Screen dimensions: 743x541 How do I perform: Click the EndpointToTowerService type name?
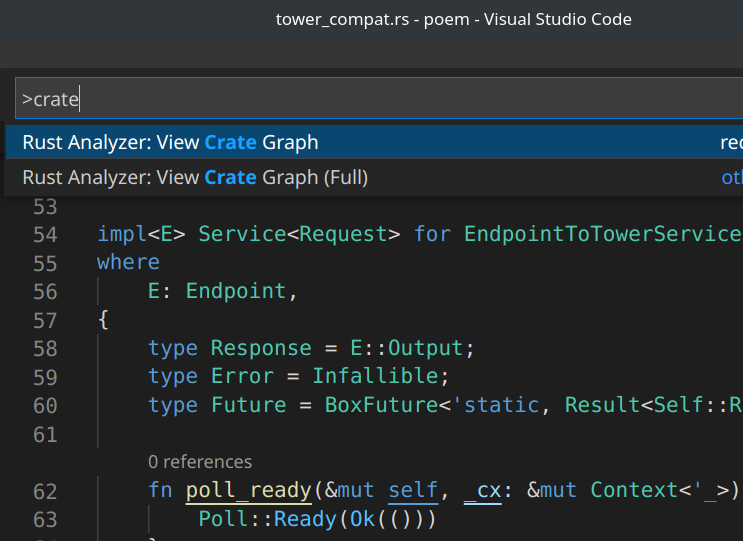[x=600, y=234]
